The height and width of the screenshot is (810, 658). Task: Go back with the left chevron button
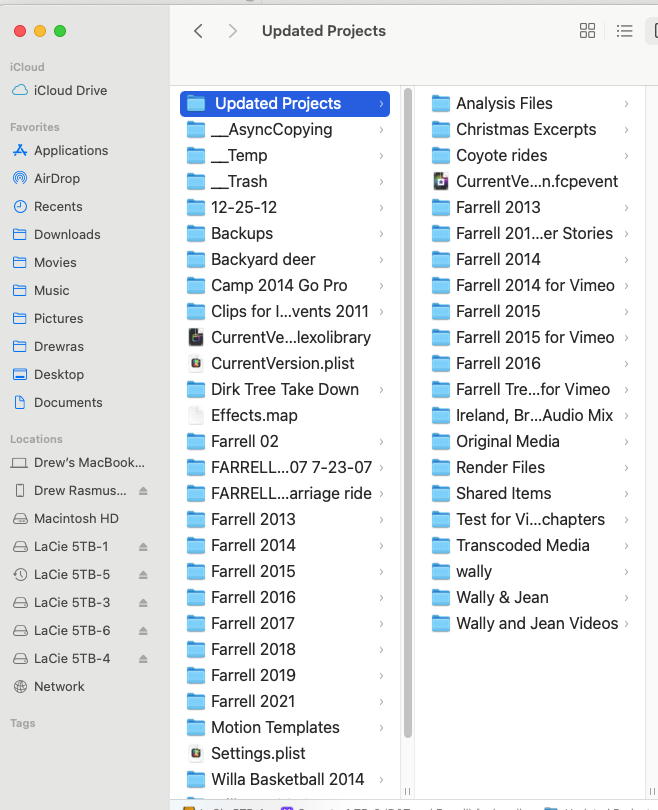[x=198, y=31]
